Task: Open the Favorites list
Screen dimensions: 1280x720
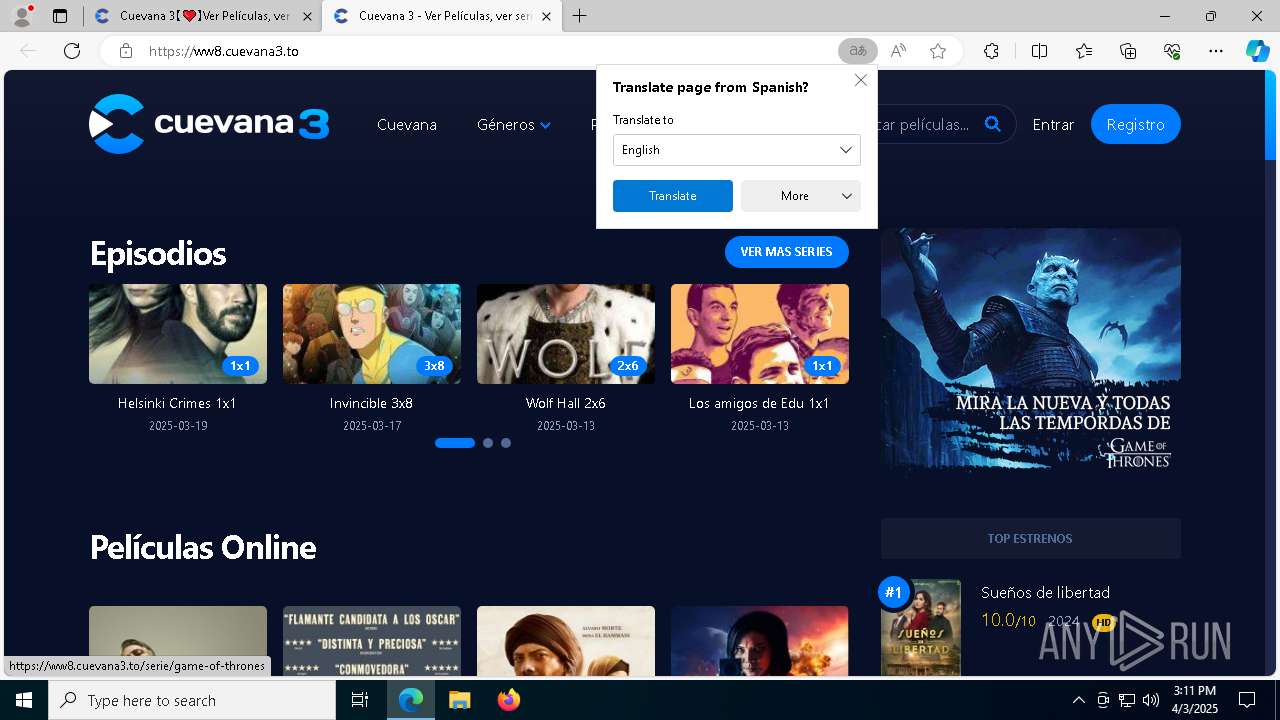Action: pyautogui.click(x=1084, y=51)
